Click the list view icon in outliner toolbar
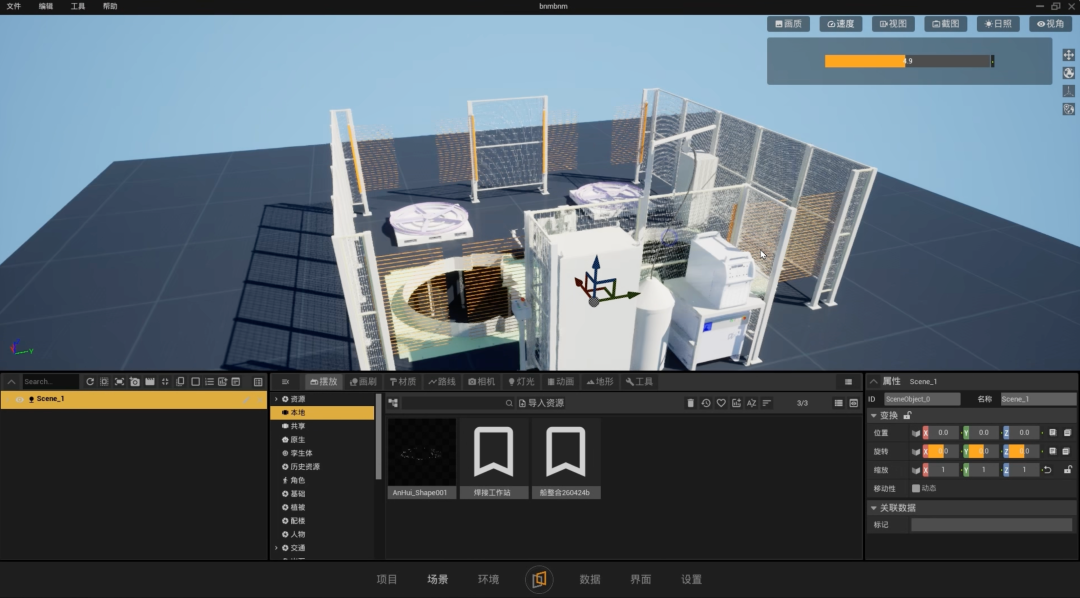Image resolution: width=1080 pixels, height=598 pixels. (209, 382)
